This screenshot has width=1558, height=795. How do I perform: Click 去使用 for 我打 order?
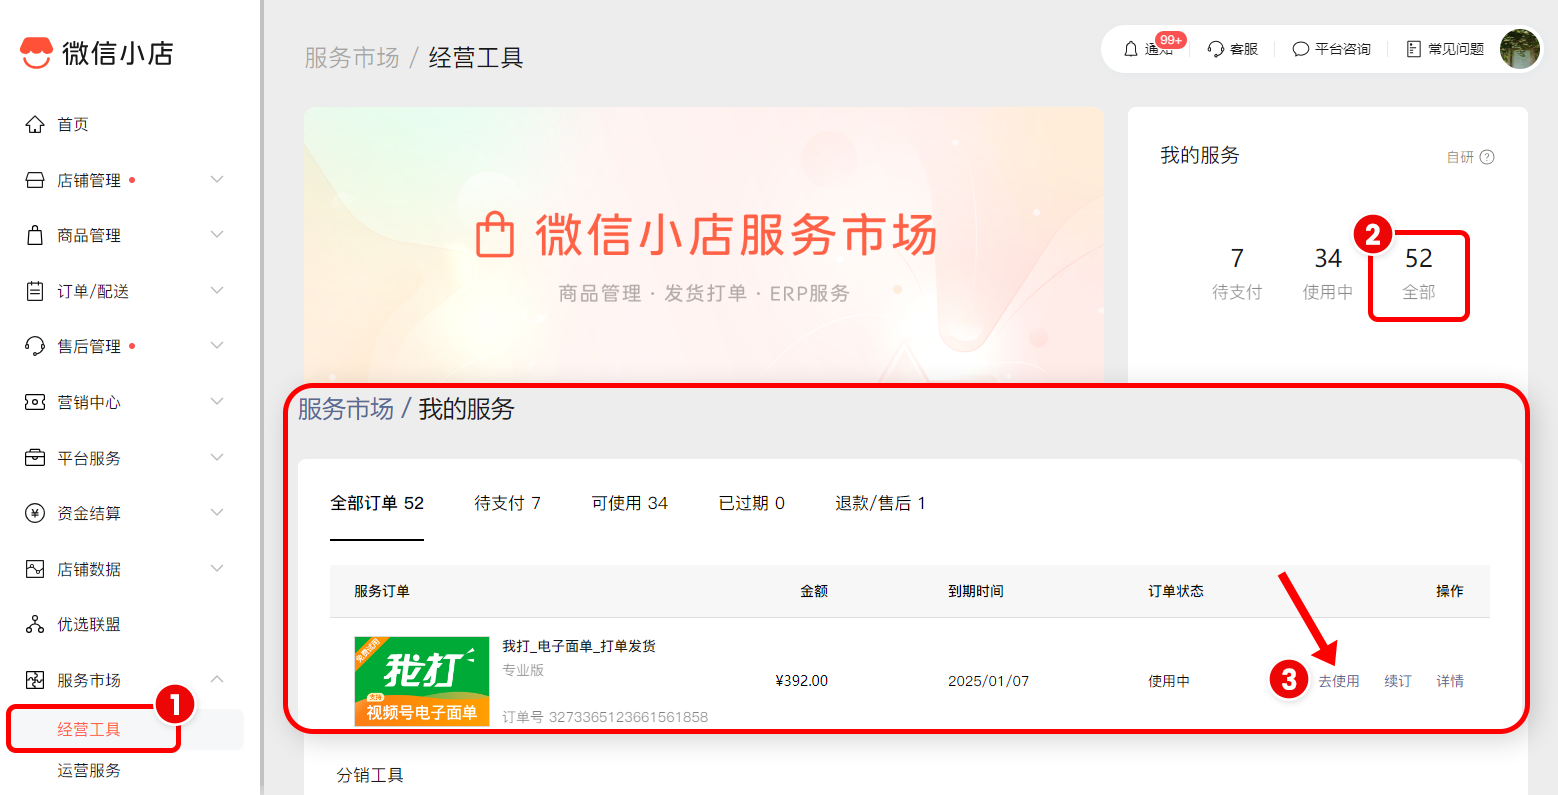(x=1338, y=681)
